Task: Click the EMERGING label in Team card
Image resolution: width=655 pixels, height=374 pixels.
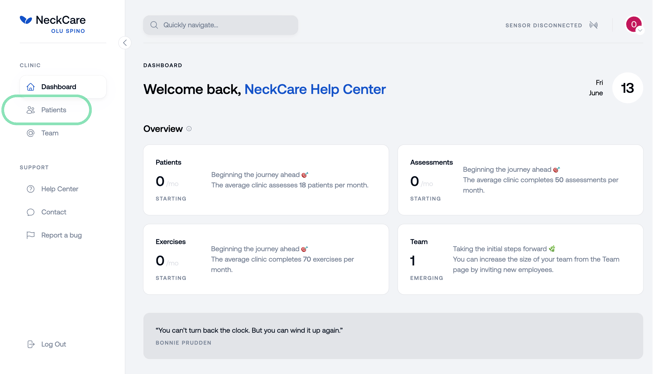Action: click(x=426, y=278)
